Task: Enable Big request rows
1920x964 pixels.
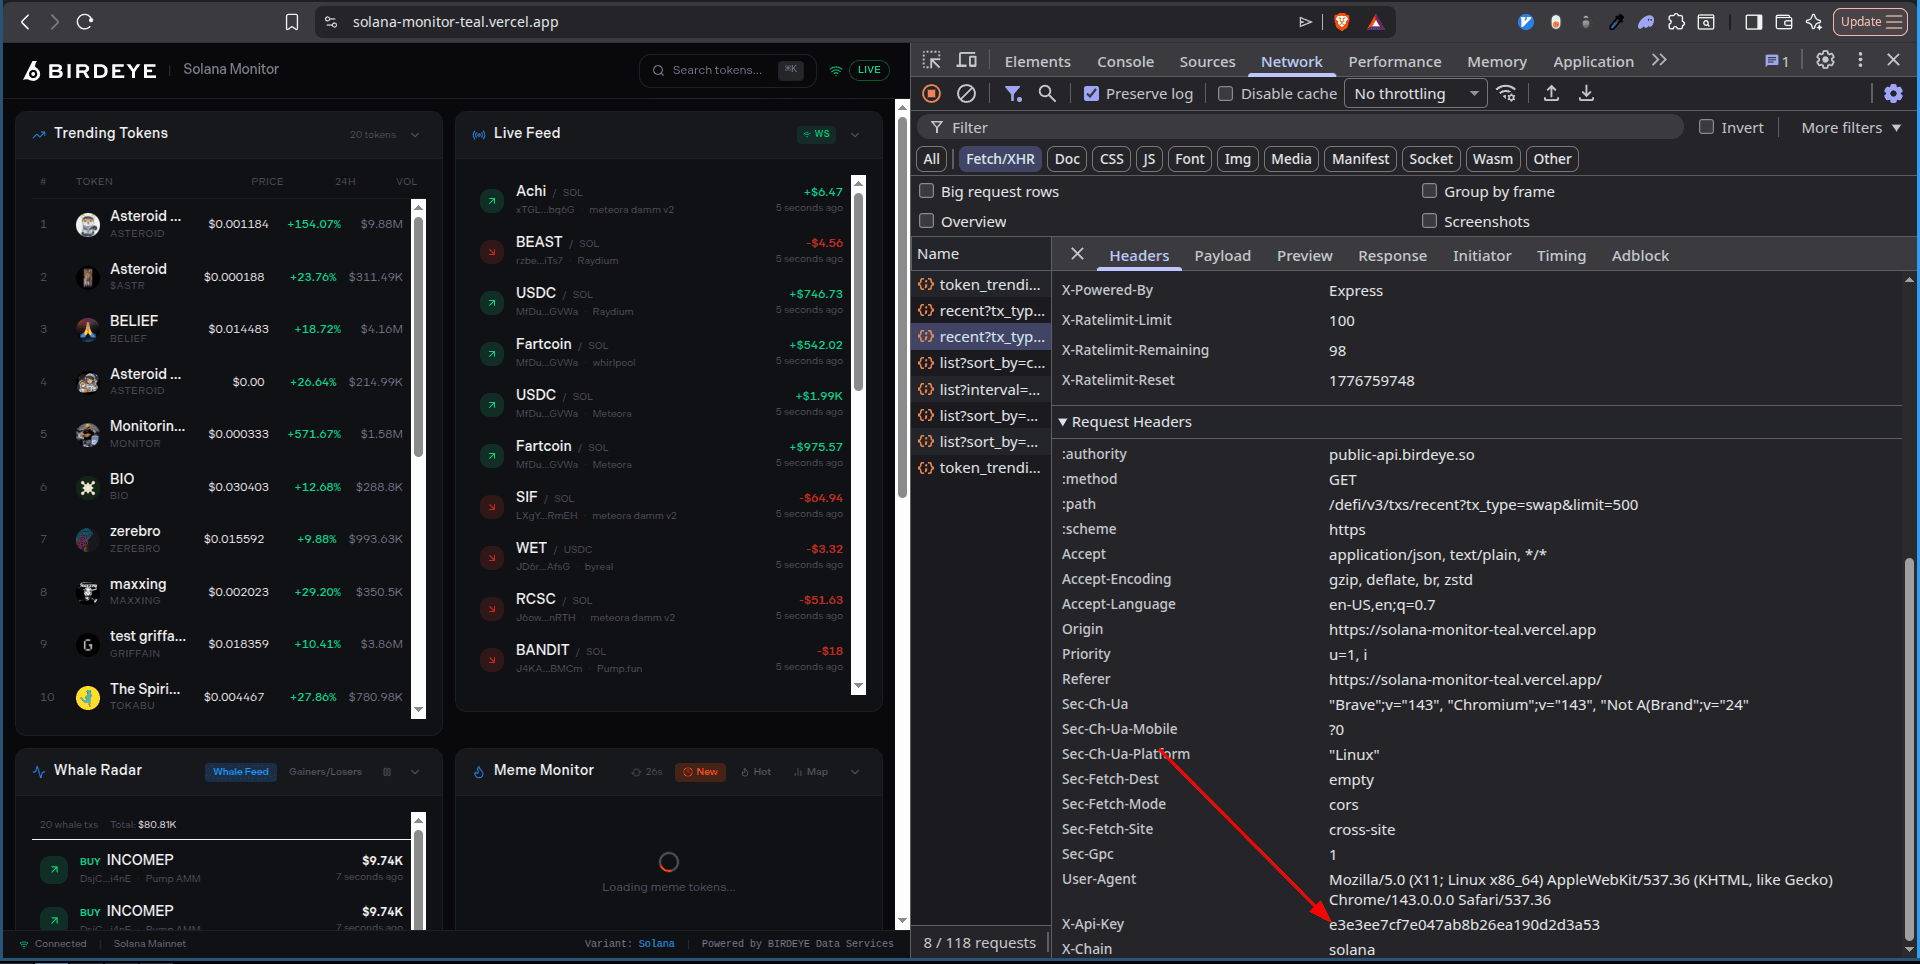Action: pos(927,191)
